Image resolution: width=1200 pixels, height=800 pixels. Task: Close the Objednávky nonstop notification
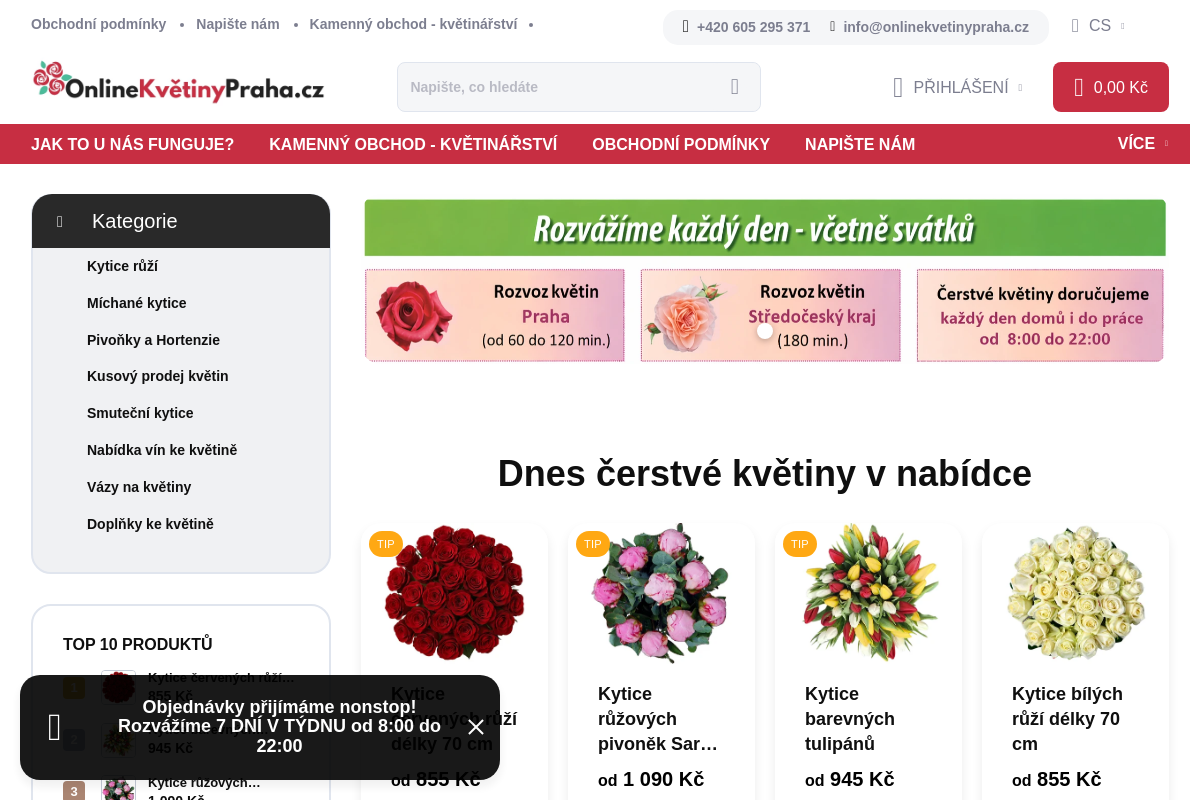[x=476, y=727]
